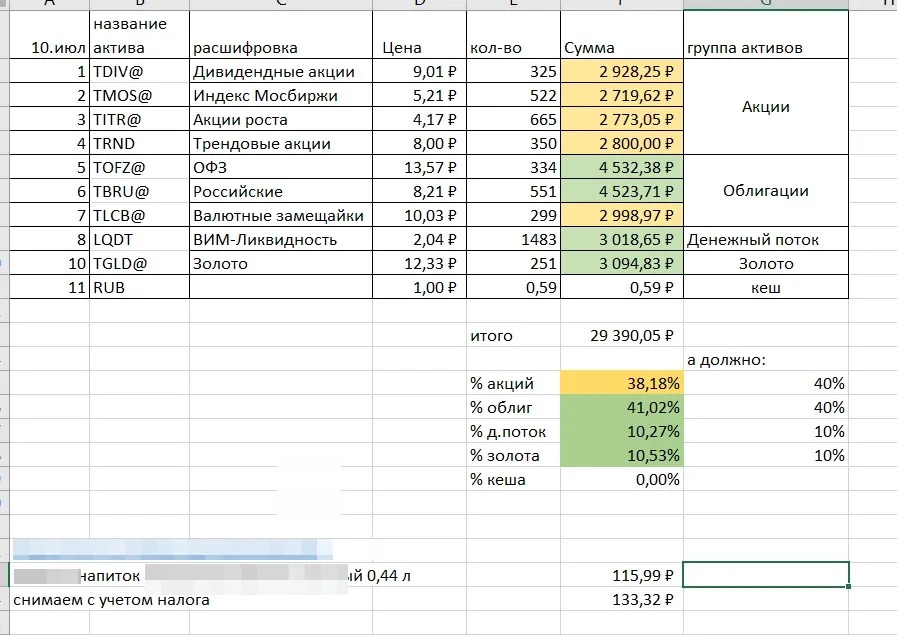
Task: Click the % кеша value 0,00%
Action: pyautogui.click(x=622, y=479)
